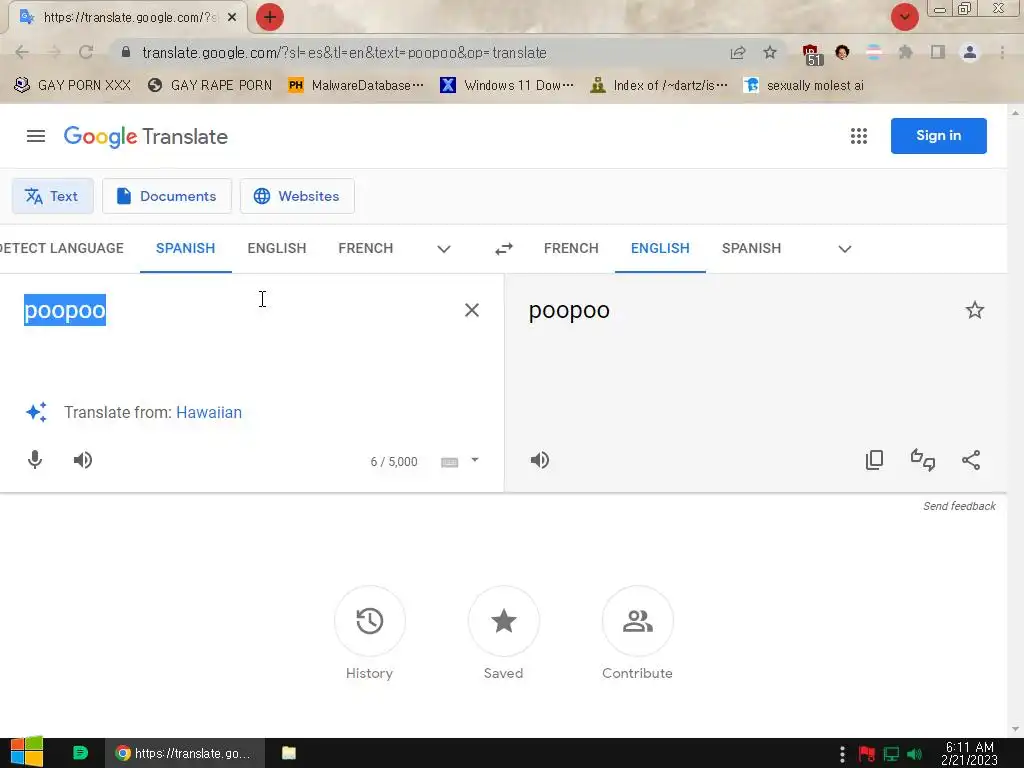Bookmark this page with the star
Image resolution: width=1024 pixels, height=768 pixels.
click(770, 52)
